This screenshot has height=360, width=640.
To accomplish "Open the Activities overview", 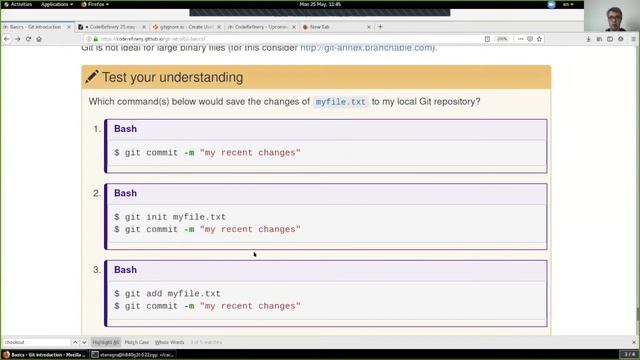I will (18, 4).
